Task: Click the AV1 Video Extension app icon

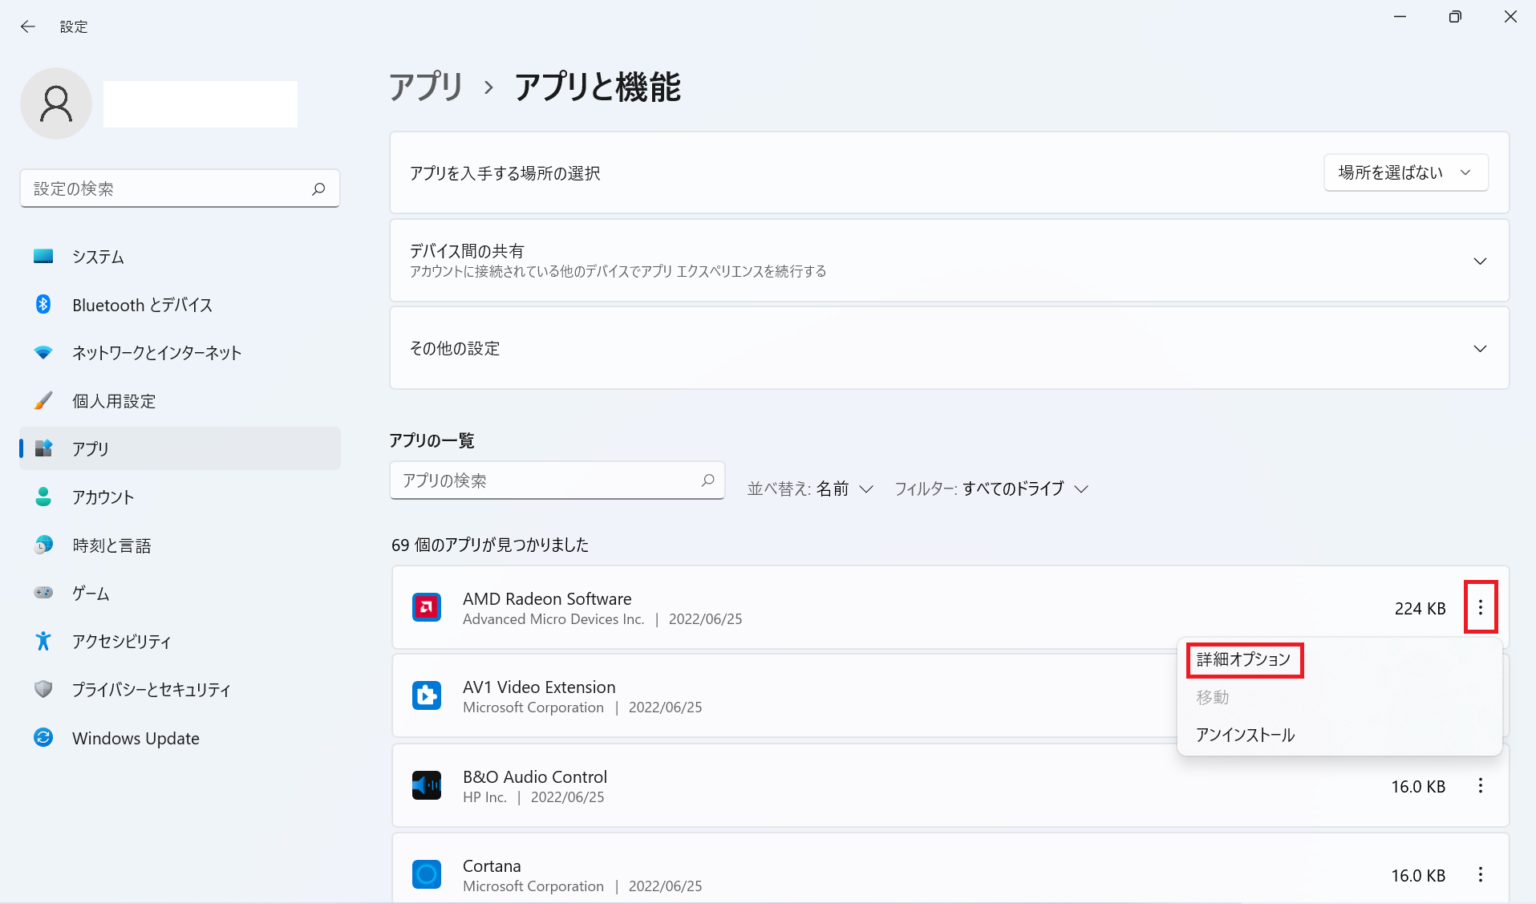Action: pyautogui.click(x=427, y=696)
